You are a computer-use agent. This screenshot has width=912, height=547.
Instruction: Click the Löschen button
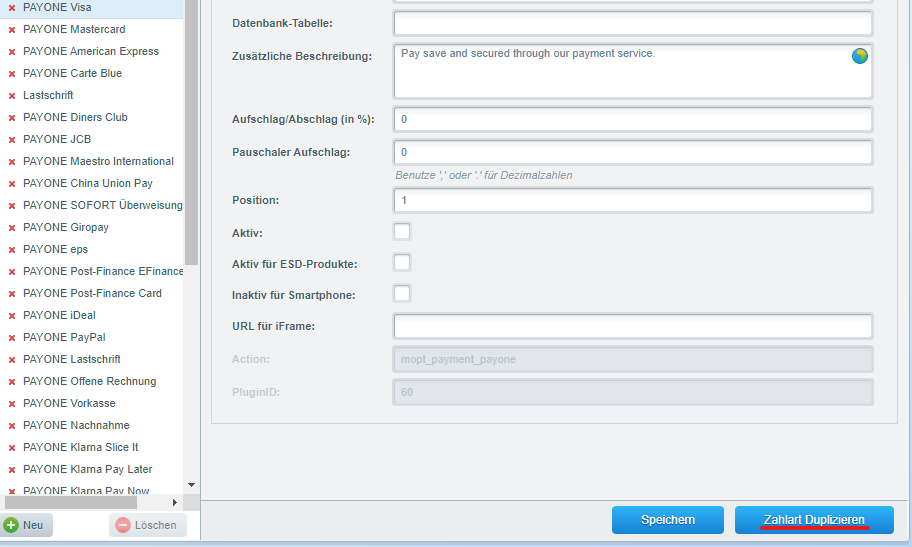pyautogui.click(x=148, y=525)
